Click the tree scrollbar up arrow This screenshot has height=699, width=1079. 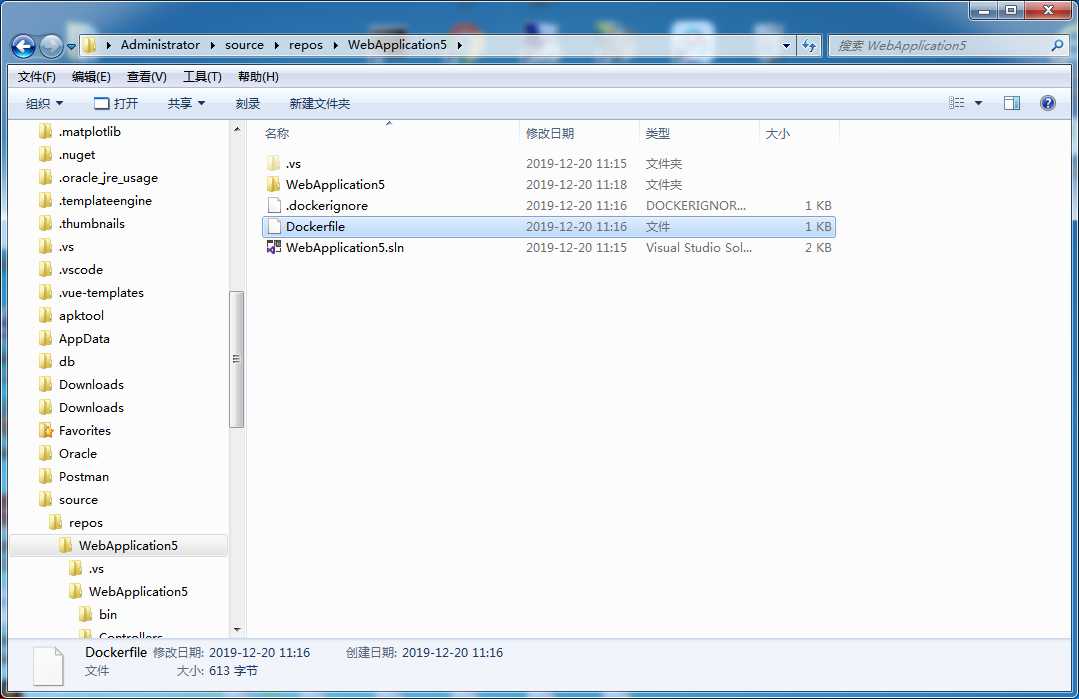(x=237, y=129)
